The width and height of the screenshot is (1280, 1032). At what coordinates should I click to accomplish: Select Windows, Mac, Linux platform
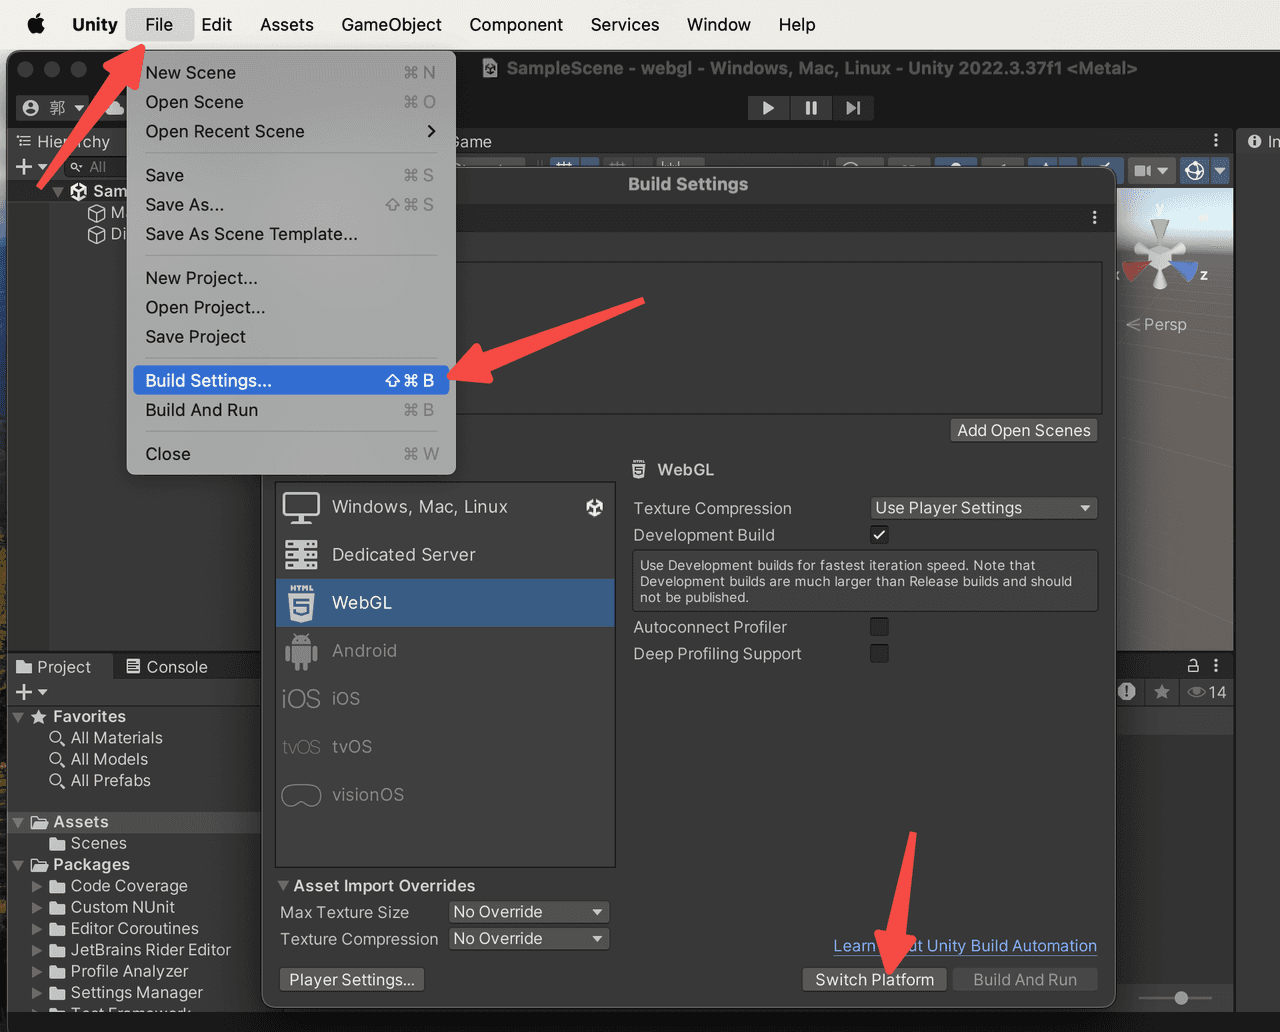[445, 507]
